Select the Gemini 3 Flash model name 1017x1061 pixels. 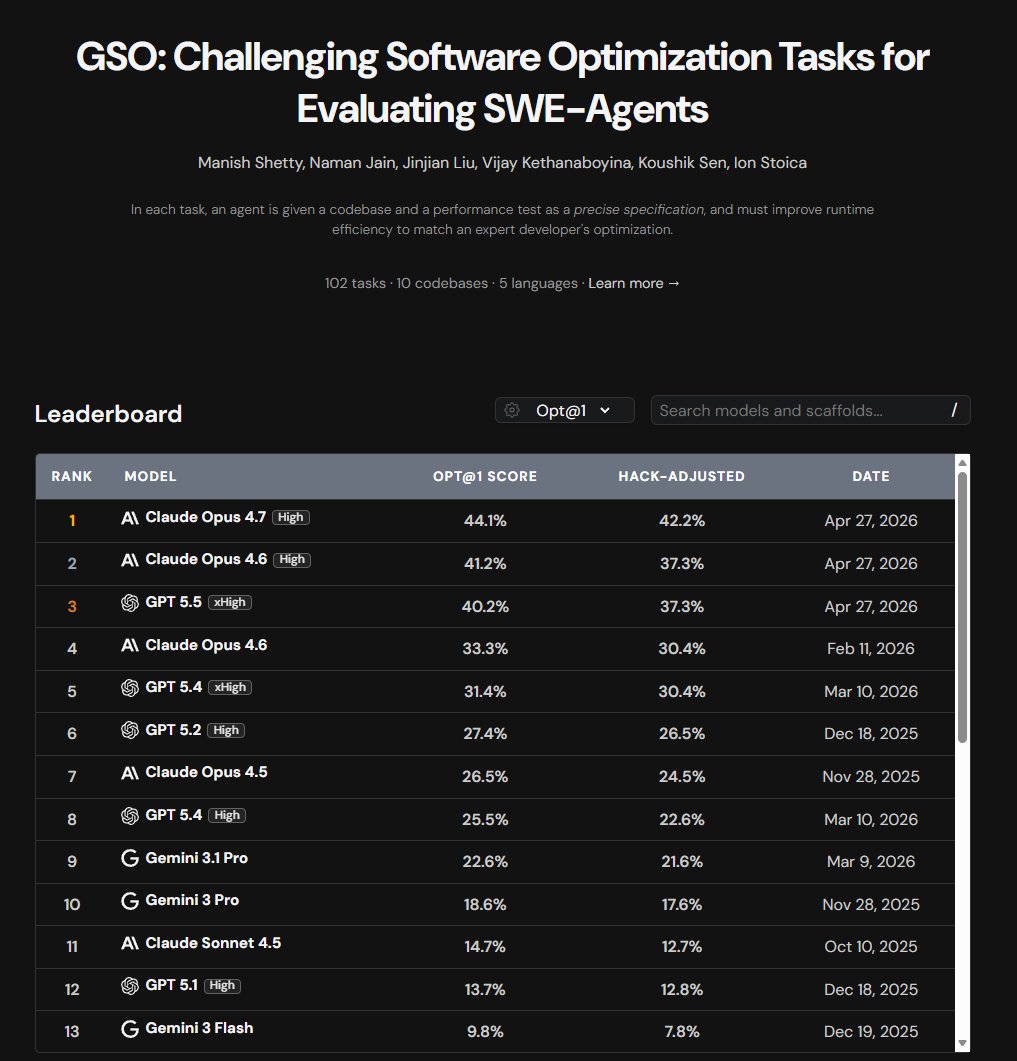pyautogui.click(x=200, y=1029)
